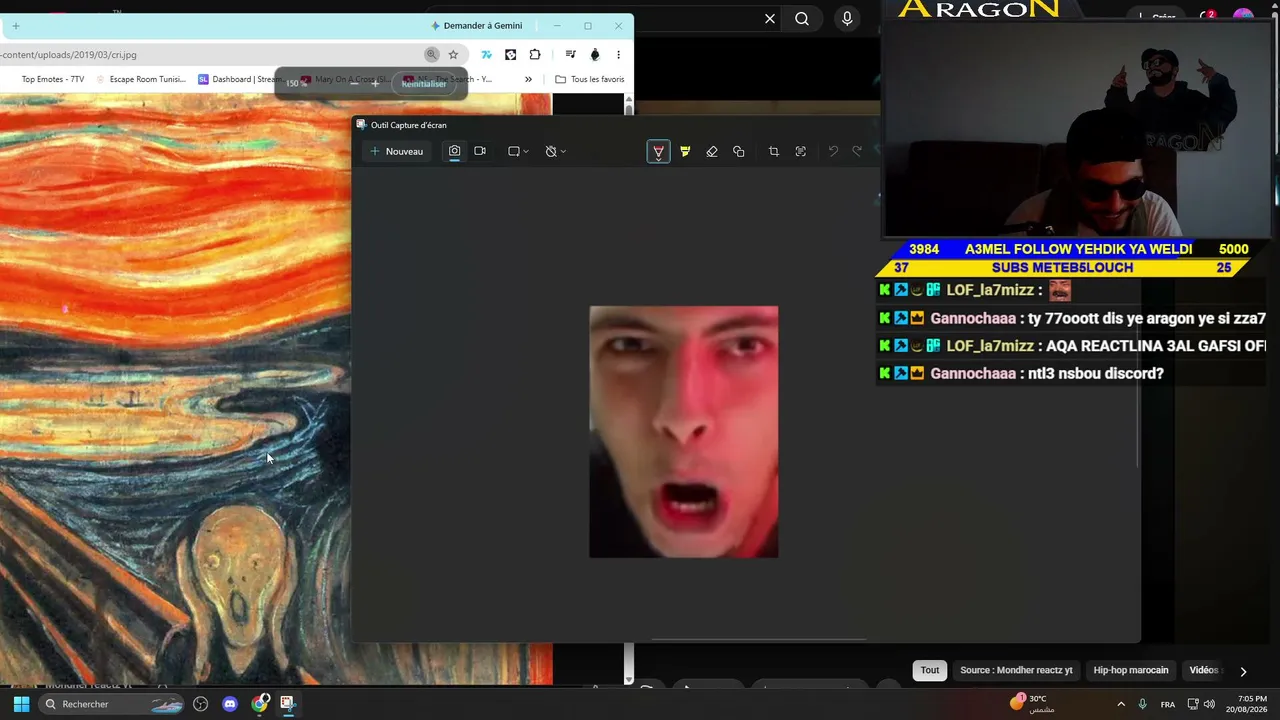Select the Hip-hop marocain chip

(1131, 670)
